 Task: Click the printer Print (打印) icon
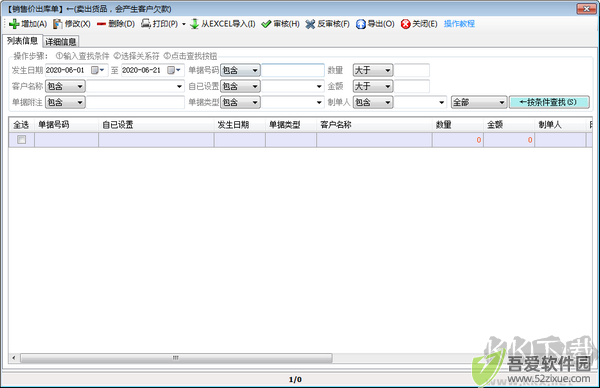point(146,24)
